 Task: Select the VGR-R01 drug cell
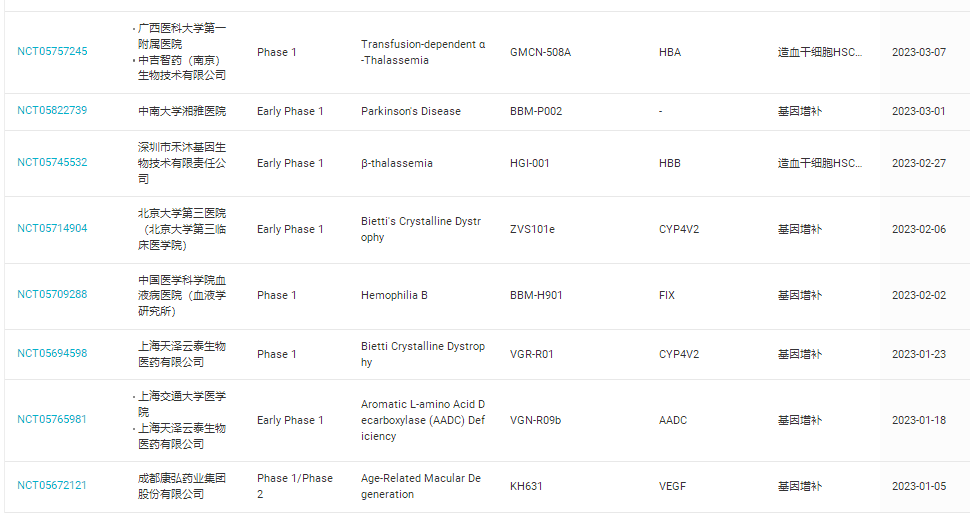[532, 354]
